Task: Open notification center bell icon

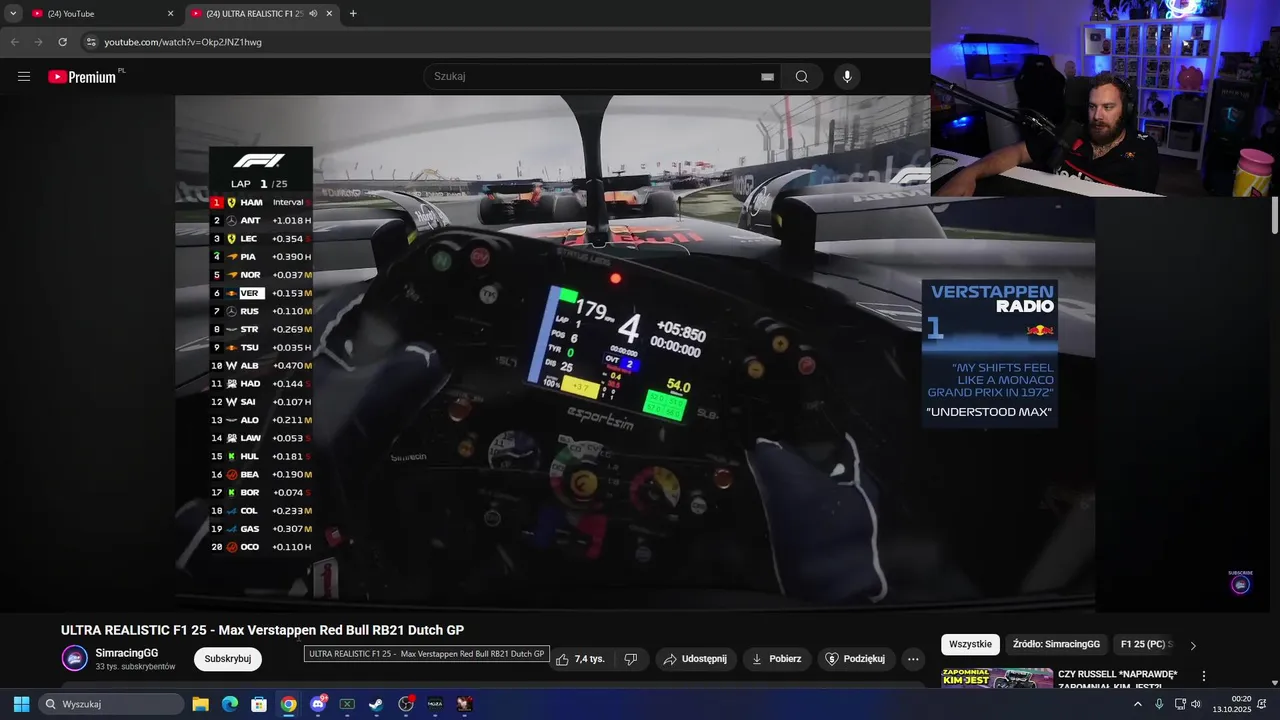Action: tap(1261, 704)
